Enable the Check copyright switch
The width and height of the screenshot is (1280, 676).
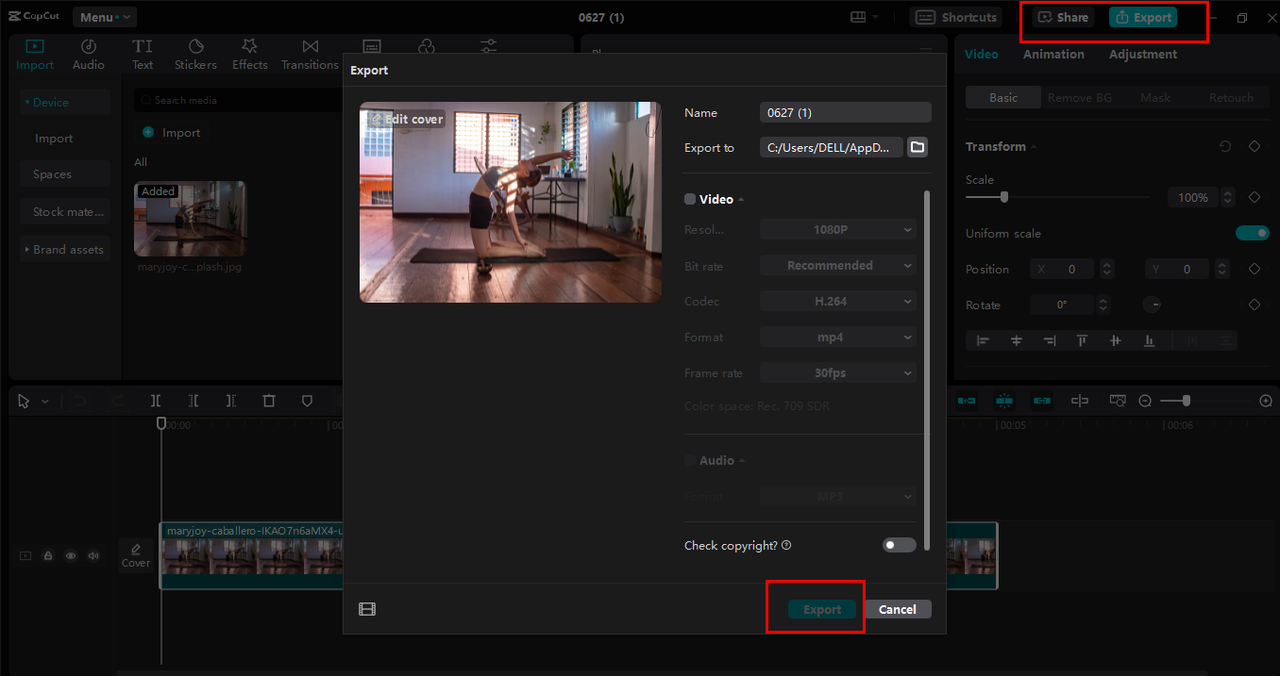[899, 545]
